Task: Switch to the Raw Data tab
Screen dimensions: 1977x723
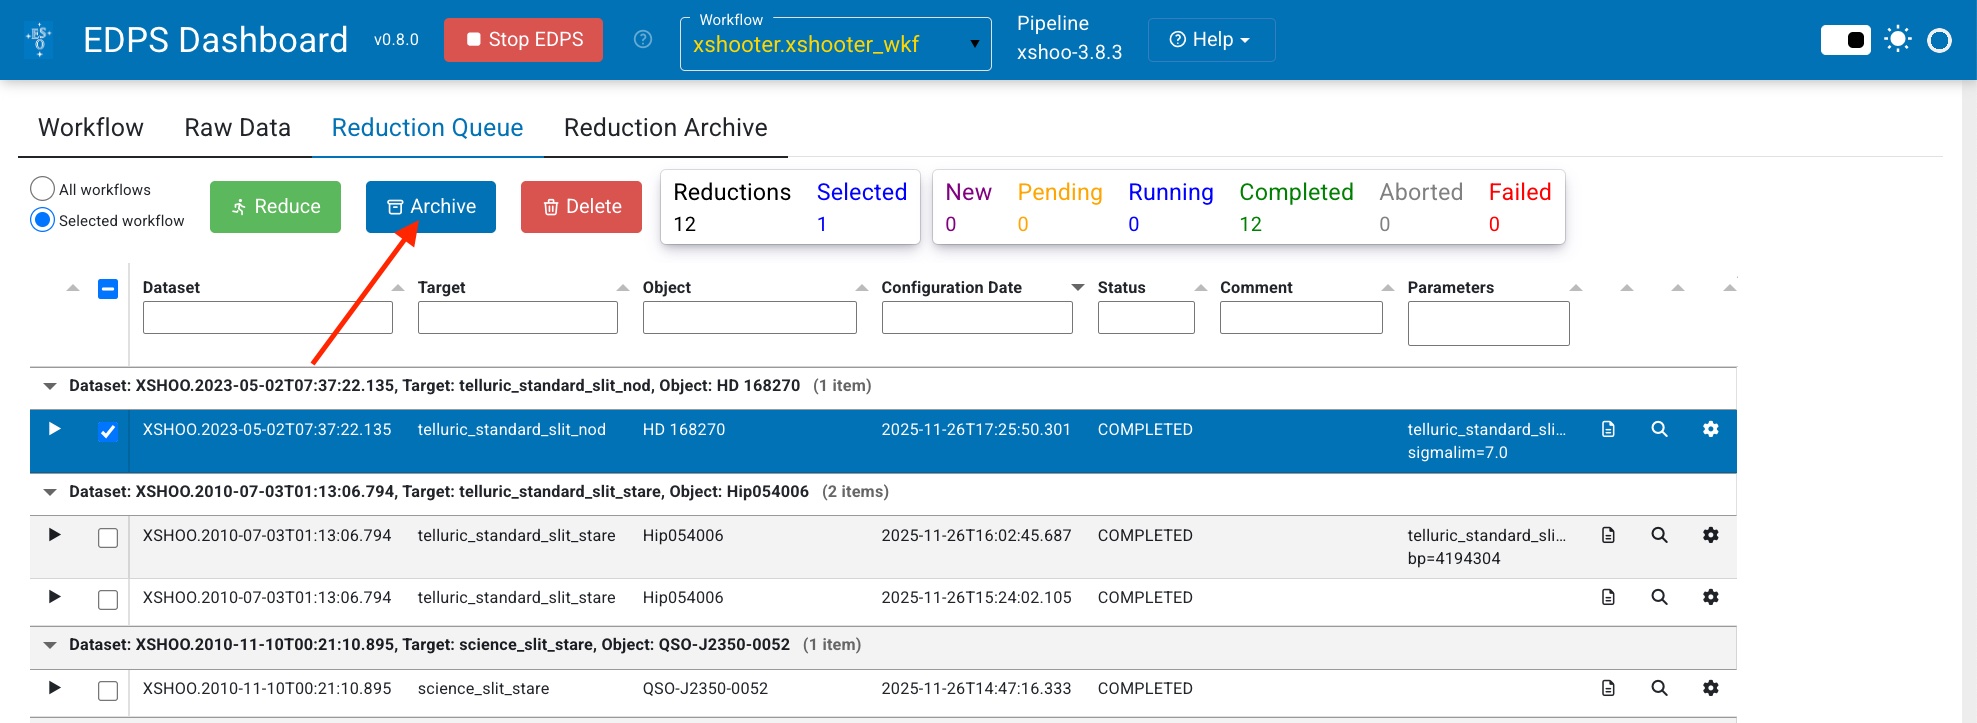Action: (x=238, y=128)
